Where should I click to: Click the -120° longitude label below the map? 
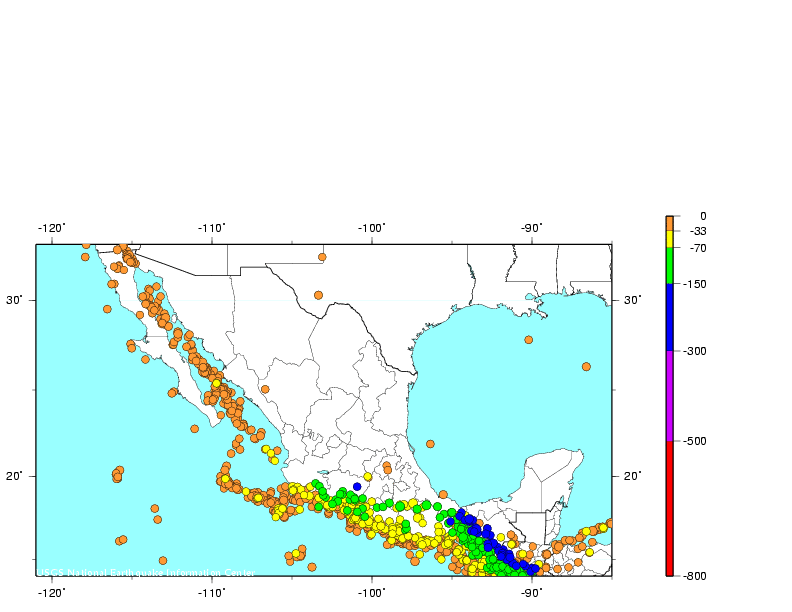[52, 592]
